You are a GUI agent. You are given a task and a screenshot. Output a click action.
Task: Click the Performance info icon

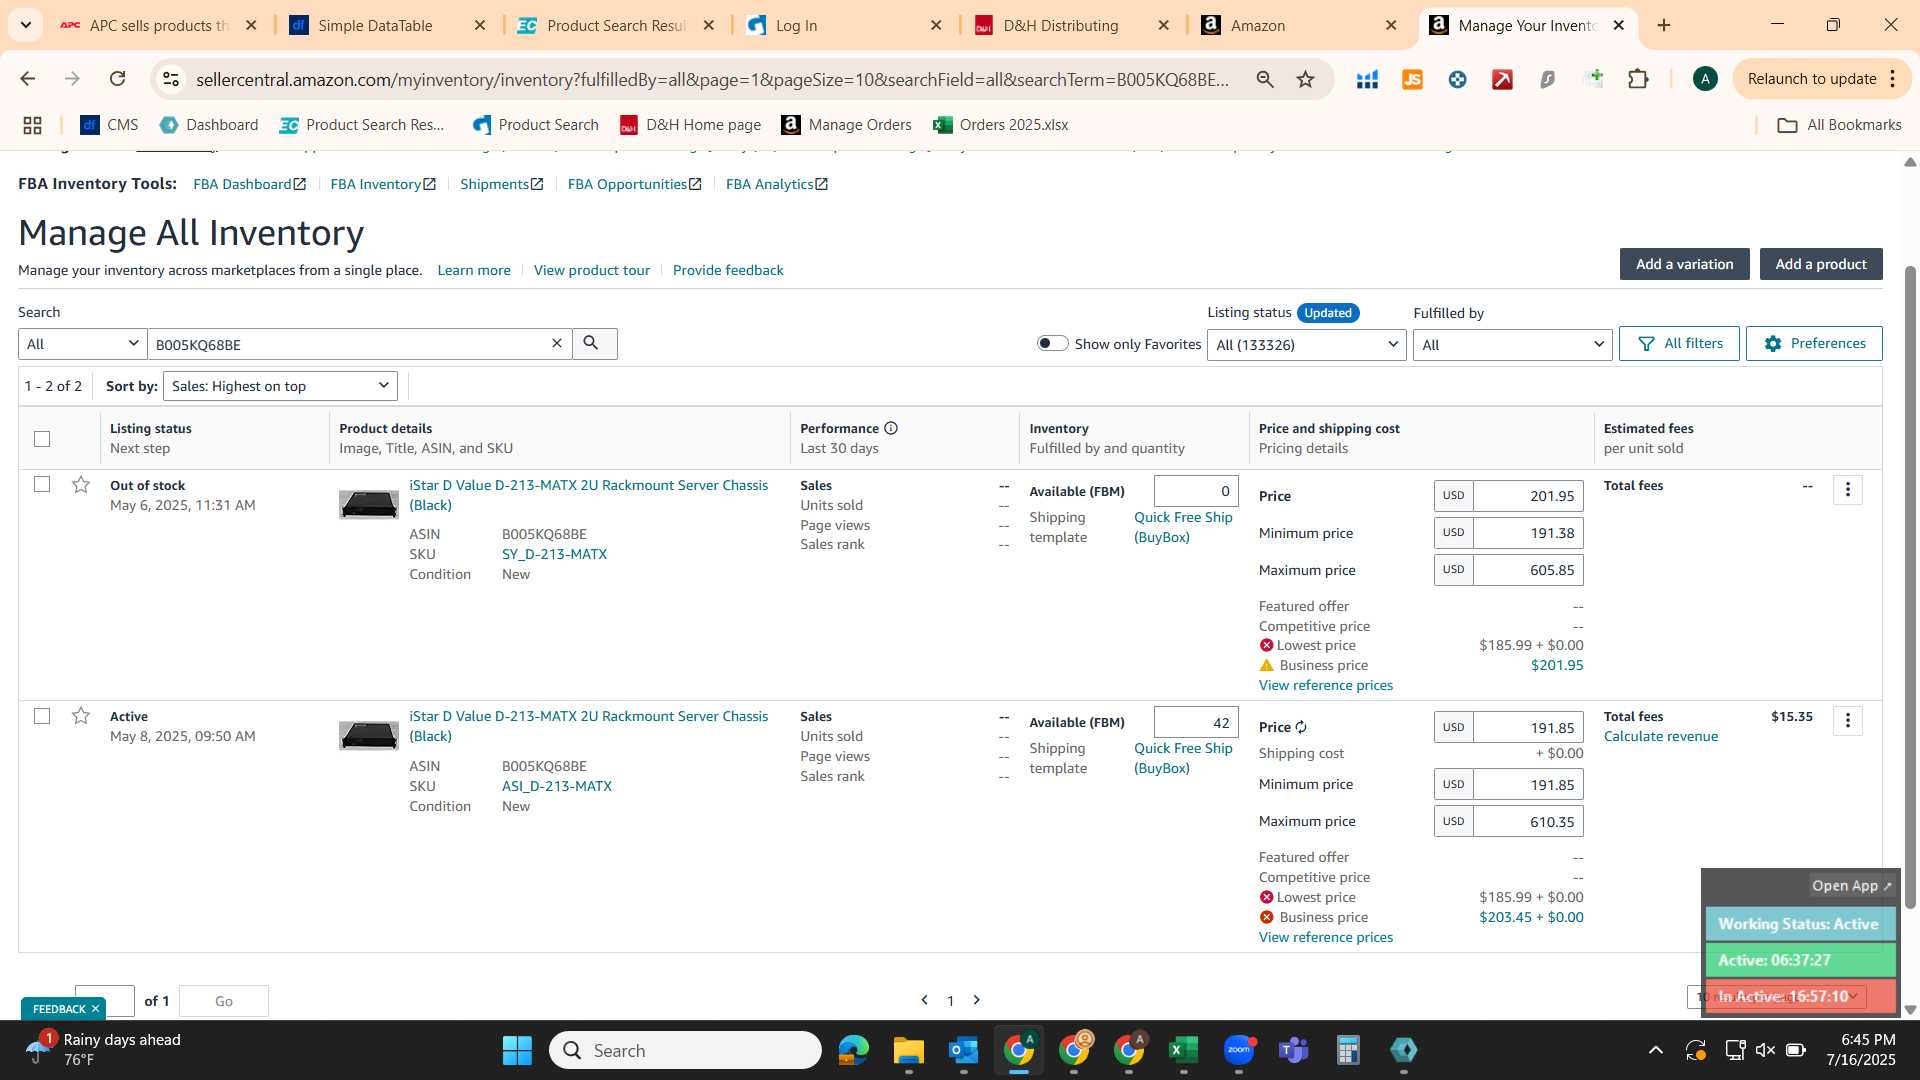891,428
